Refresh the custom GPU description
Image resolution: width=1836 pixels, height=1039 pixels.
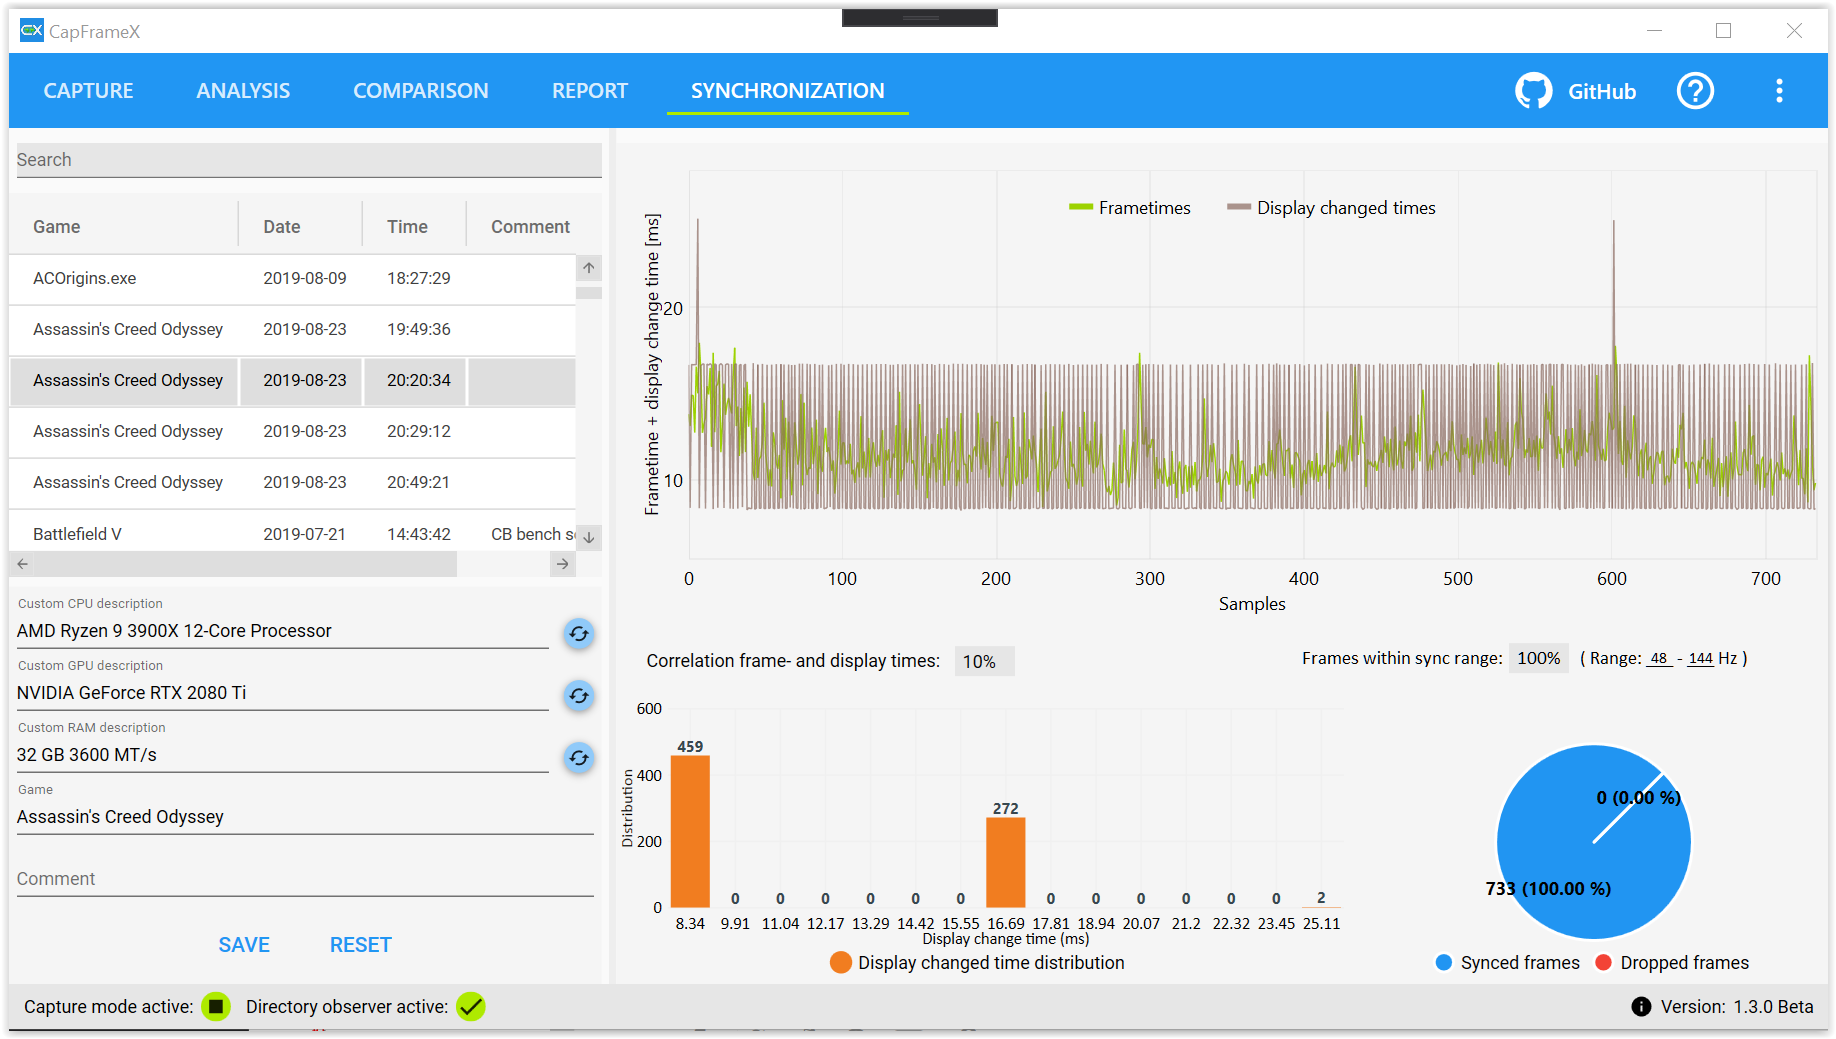pos(578,696)
